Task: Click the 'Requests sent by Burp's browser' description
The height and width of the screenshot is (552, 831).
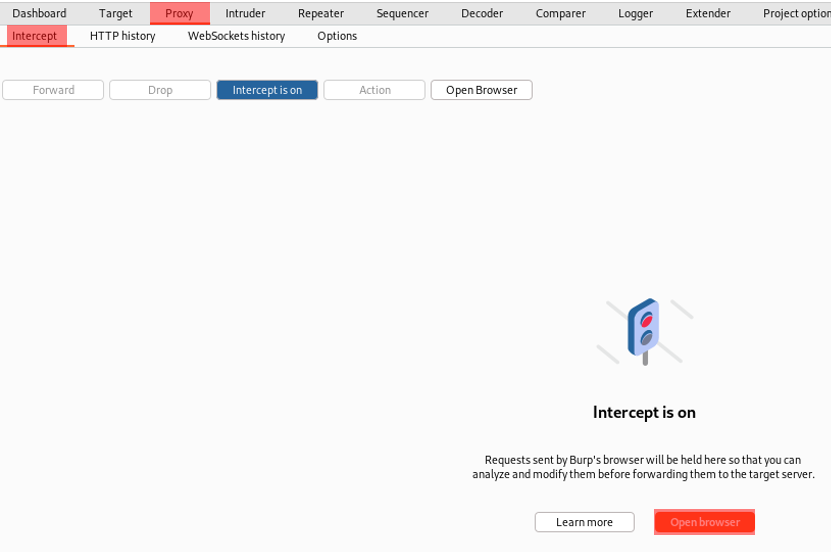Action: pos(643,467)
